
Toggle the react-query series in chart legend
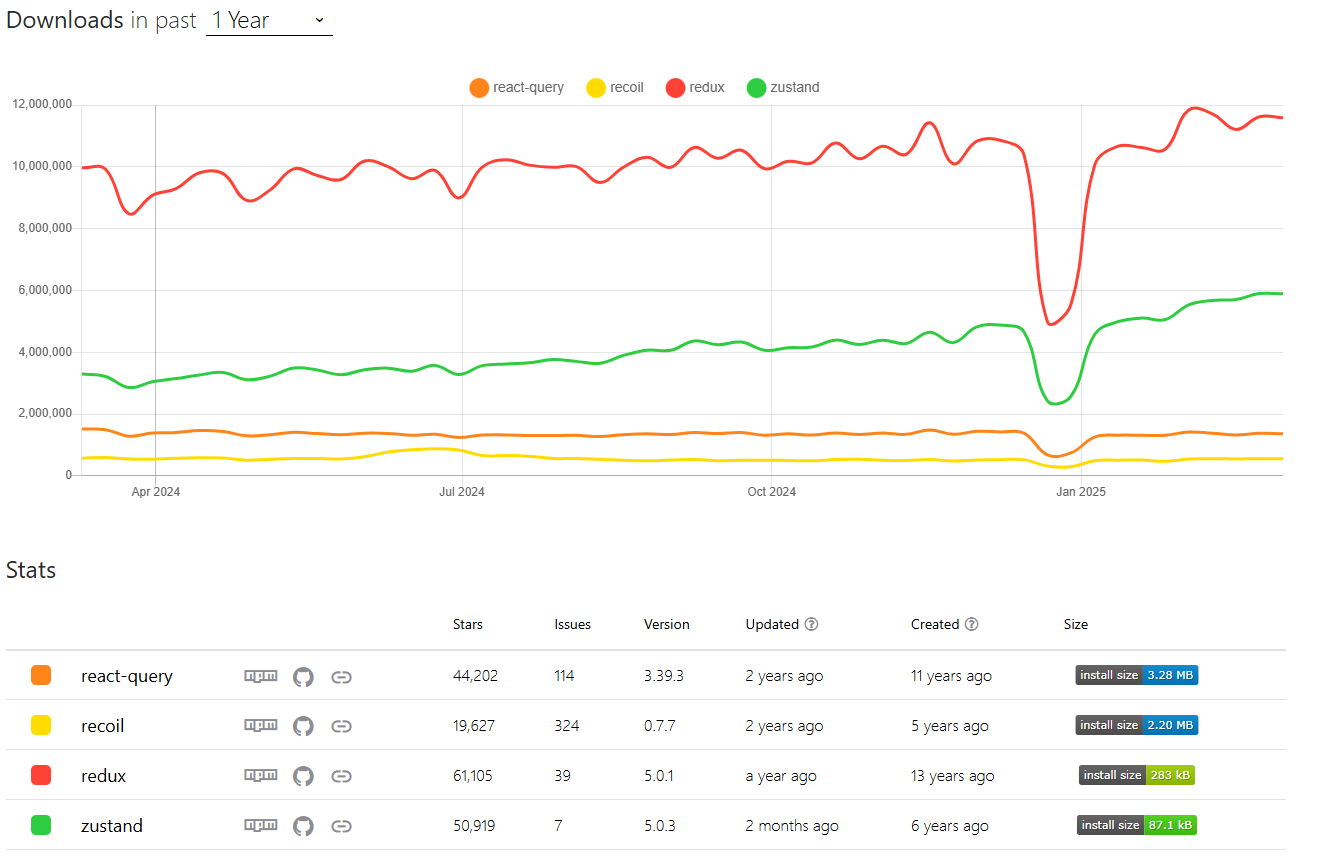tap(517, 88)
